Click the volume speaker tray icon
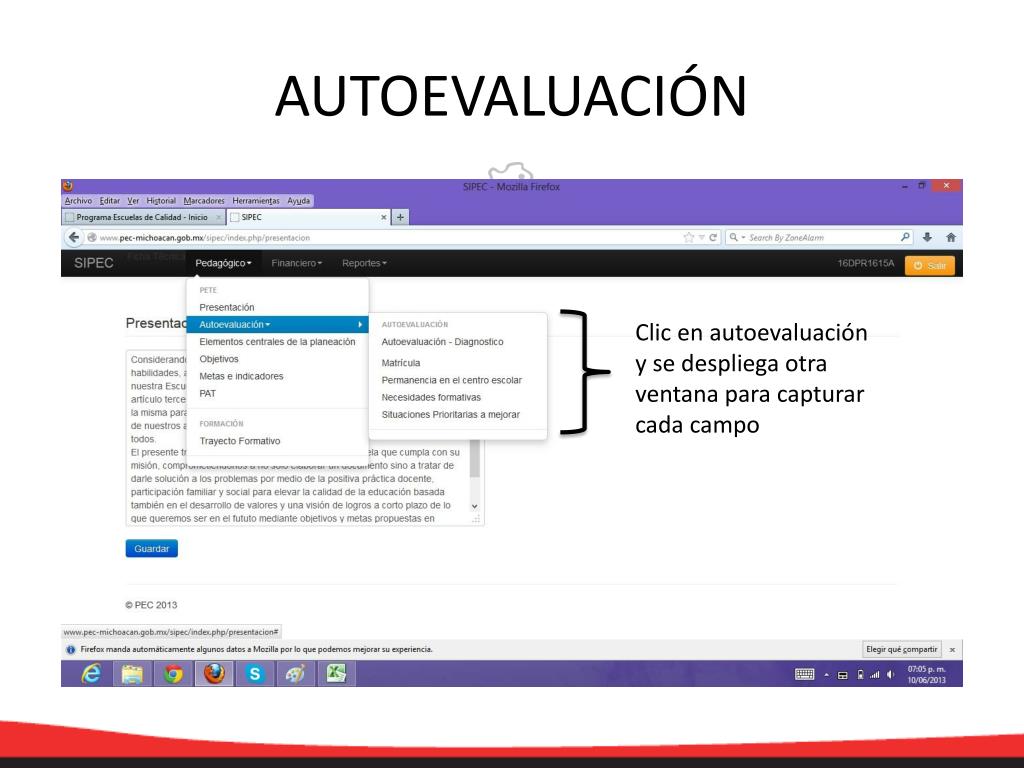The height and width of the screenshot is (768, 1024). [x=890, y=675]
